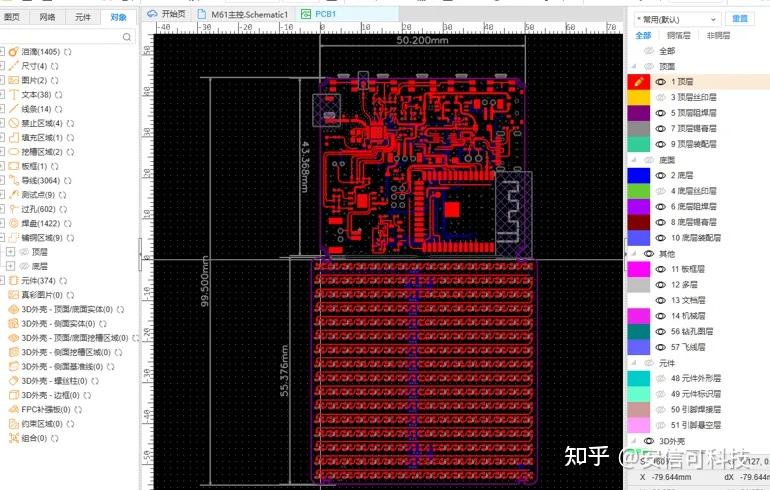This screenshot has width=770, height=490.
Task: Click the 组合(0) group icon
Action: click(x=14, y=438)
